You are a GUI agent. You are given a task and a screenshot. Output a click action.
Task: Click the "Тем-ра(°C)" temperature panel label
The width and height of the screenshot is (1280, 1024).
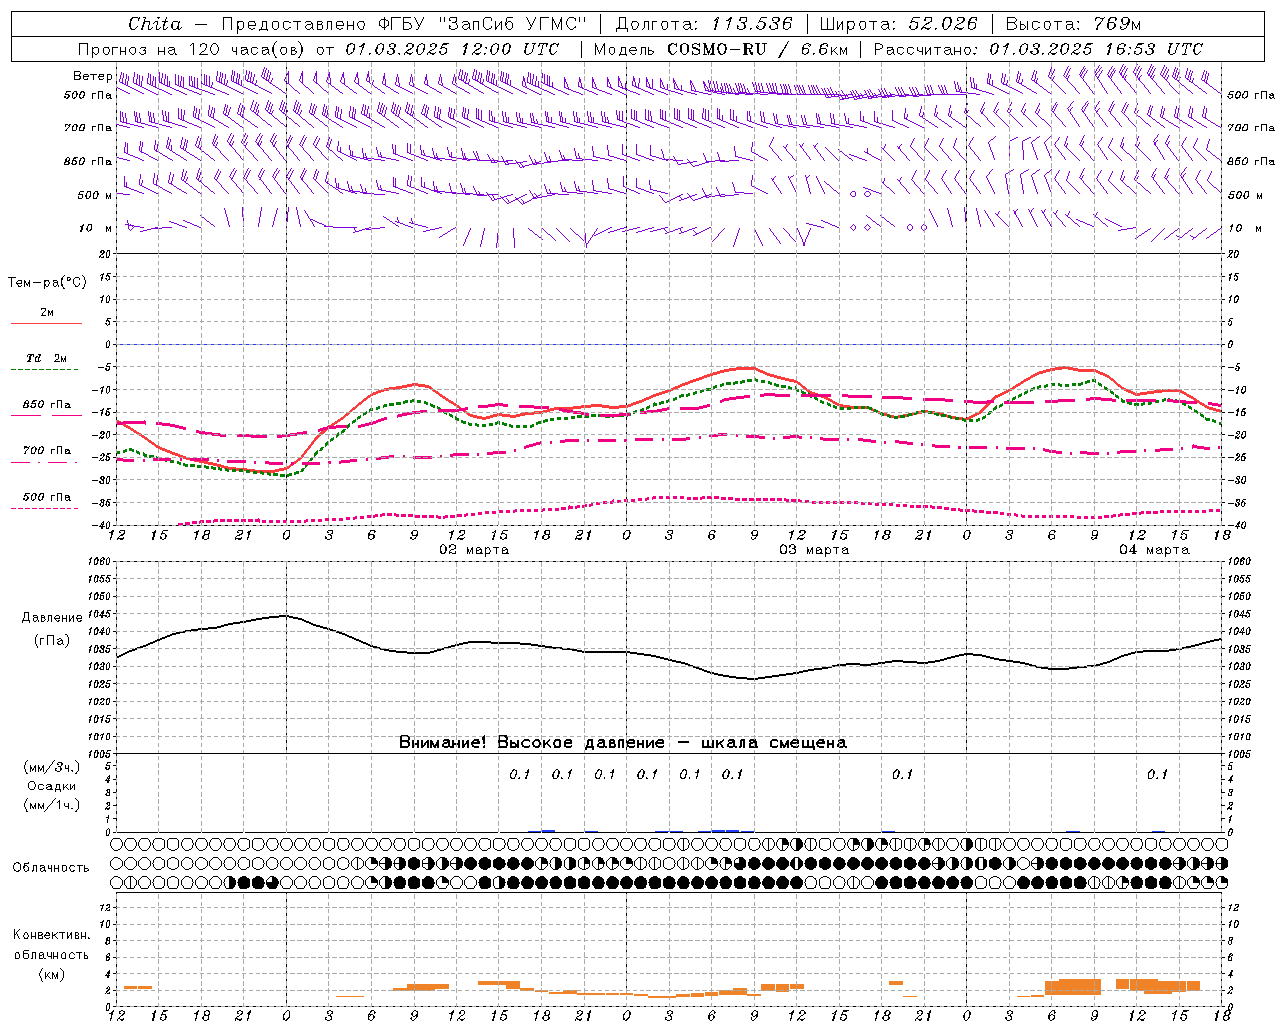47,282
